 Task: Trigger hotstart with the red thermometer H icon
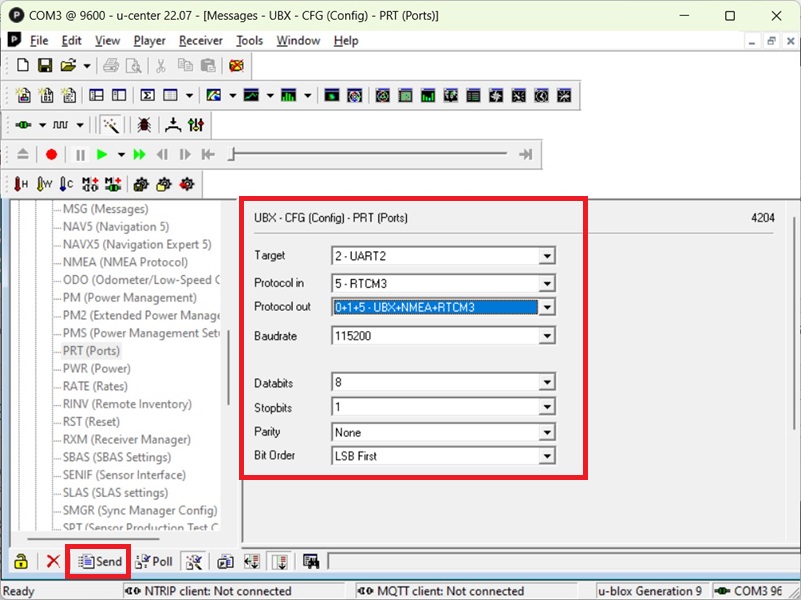21,184
